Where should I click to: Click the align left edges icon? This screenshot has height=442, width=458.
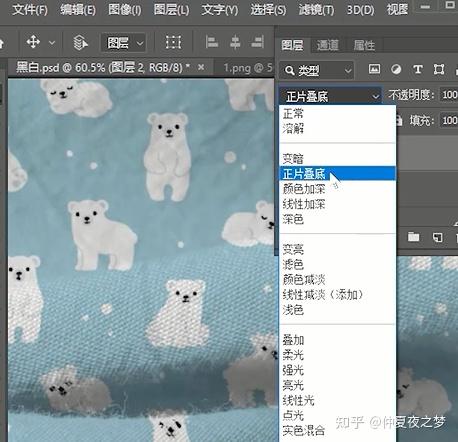[211, 42]
